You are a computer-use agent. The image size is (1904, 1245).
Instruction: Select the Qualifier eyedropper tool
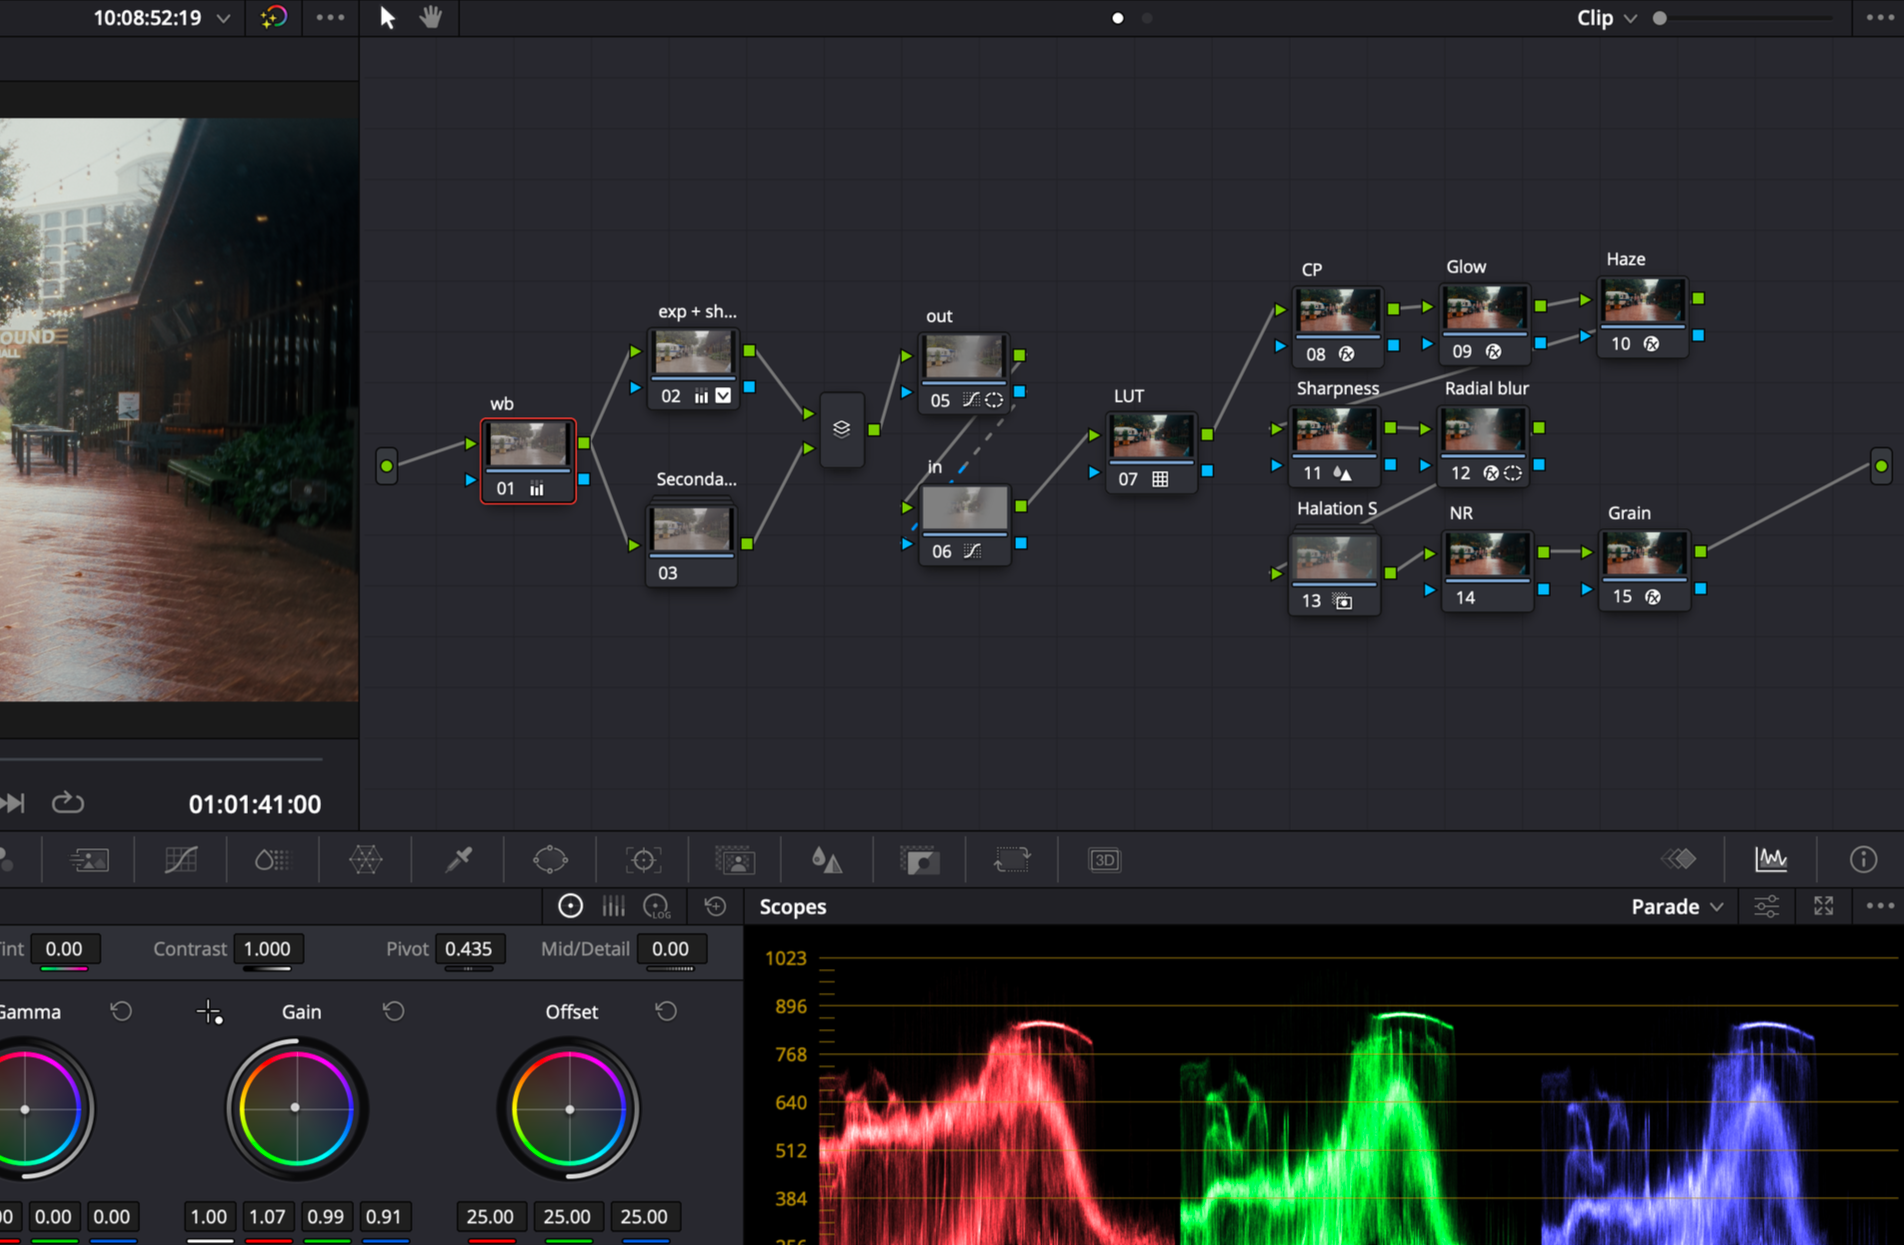(457, 859)
